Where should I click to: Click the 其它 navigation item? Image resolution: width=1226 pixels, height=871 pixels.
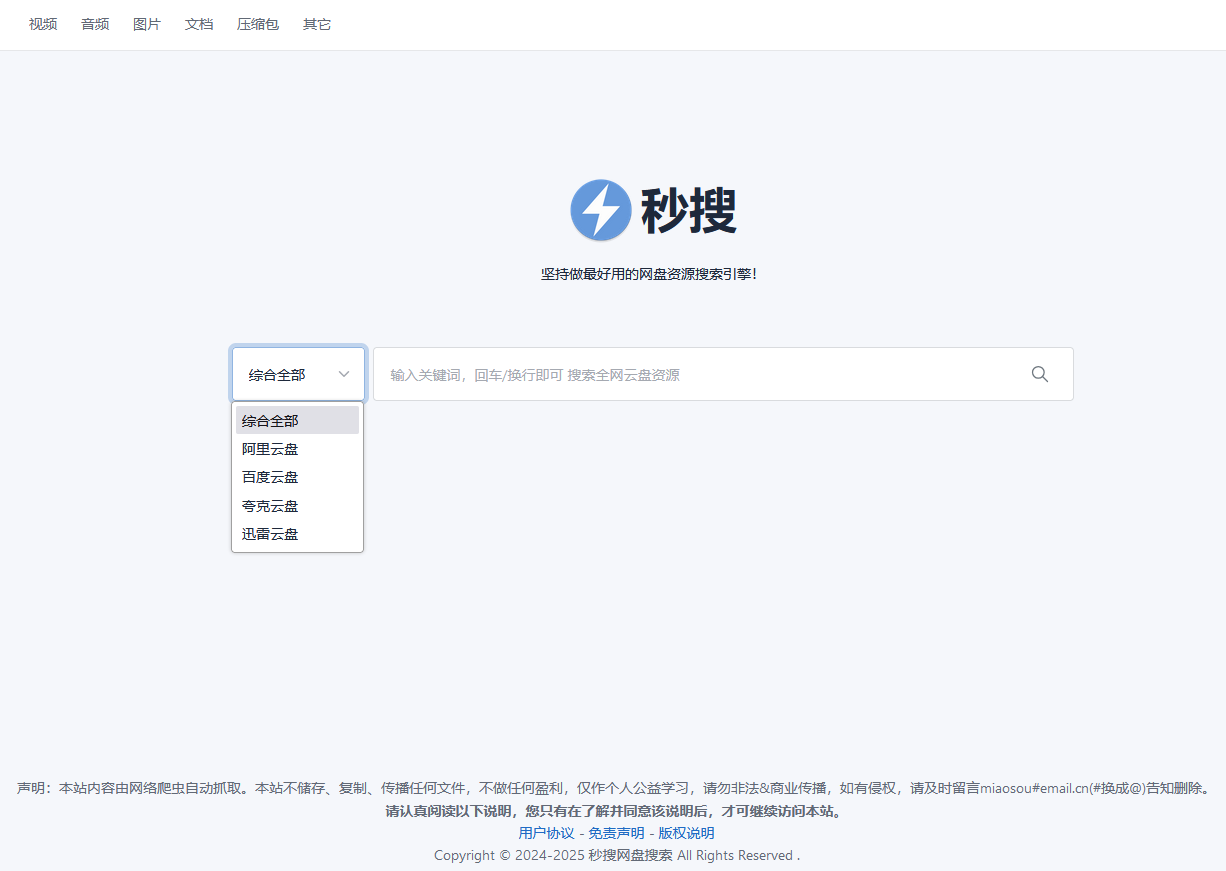click(317, 24)
